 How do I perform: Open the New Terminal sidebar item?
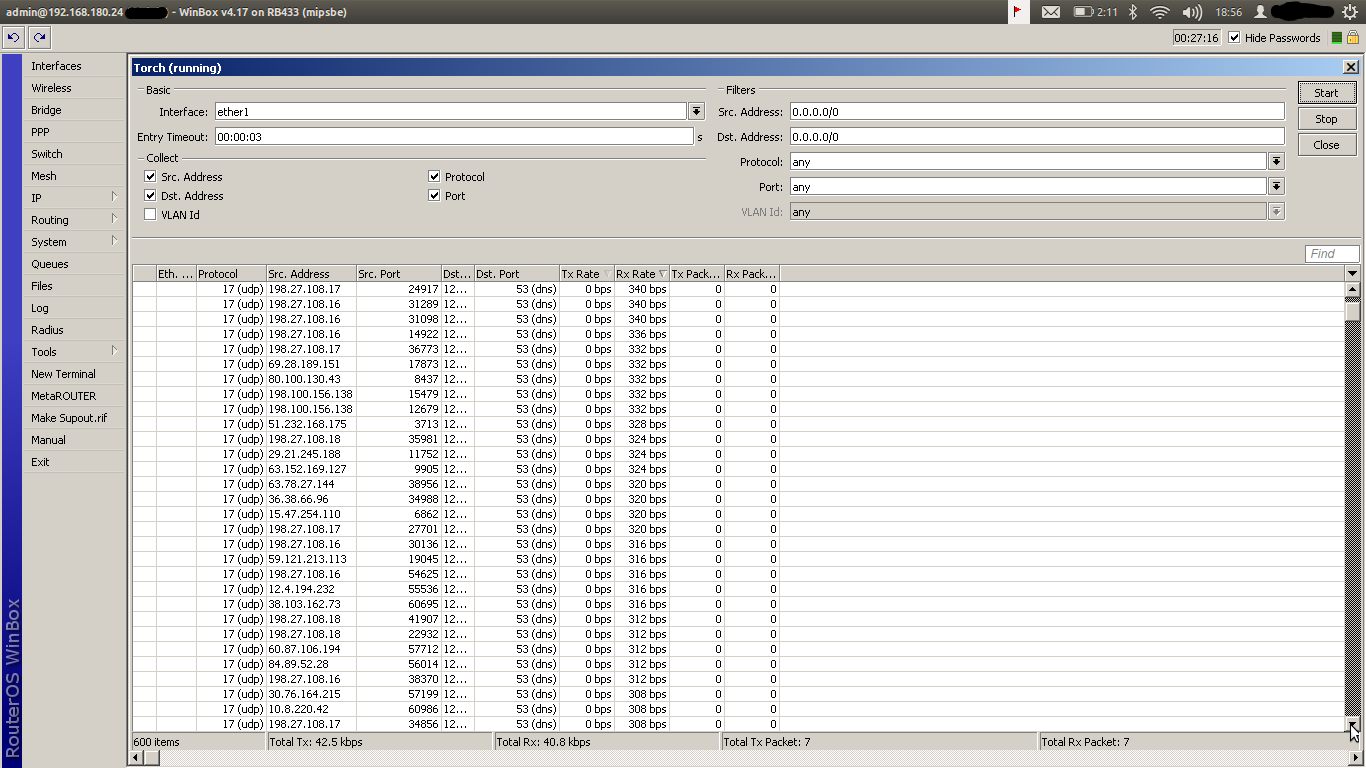(x=63, y=374)
